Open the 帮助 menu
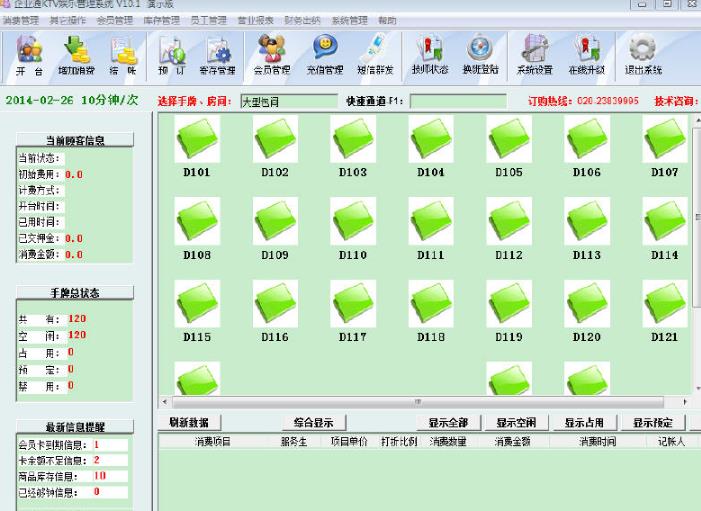Image resolution: width=701 pixels, height=511 pixels. pyautogui.click(x=387, y=21)
